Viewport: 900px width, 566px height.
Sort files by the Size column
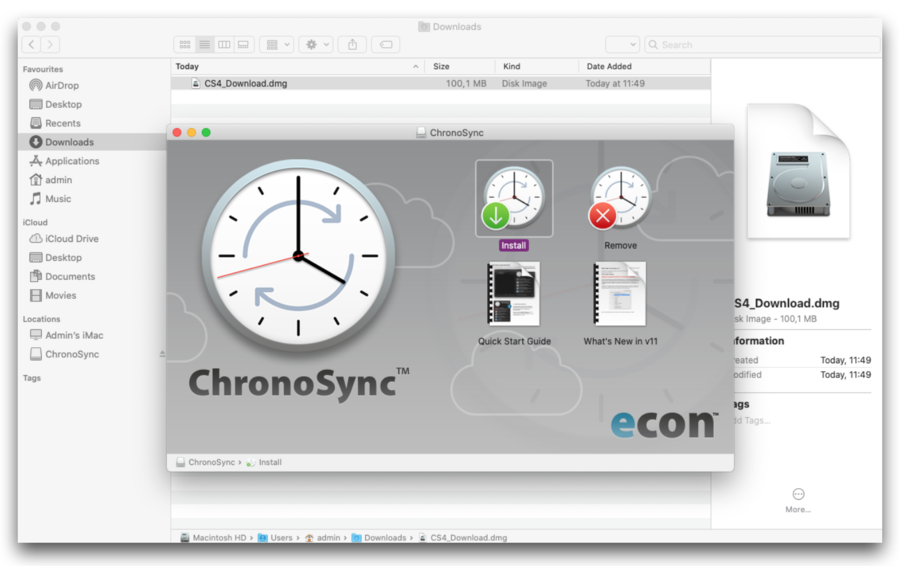460,67
